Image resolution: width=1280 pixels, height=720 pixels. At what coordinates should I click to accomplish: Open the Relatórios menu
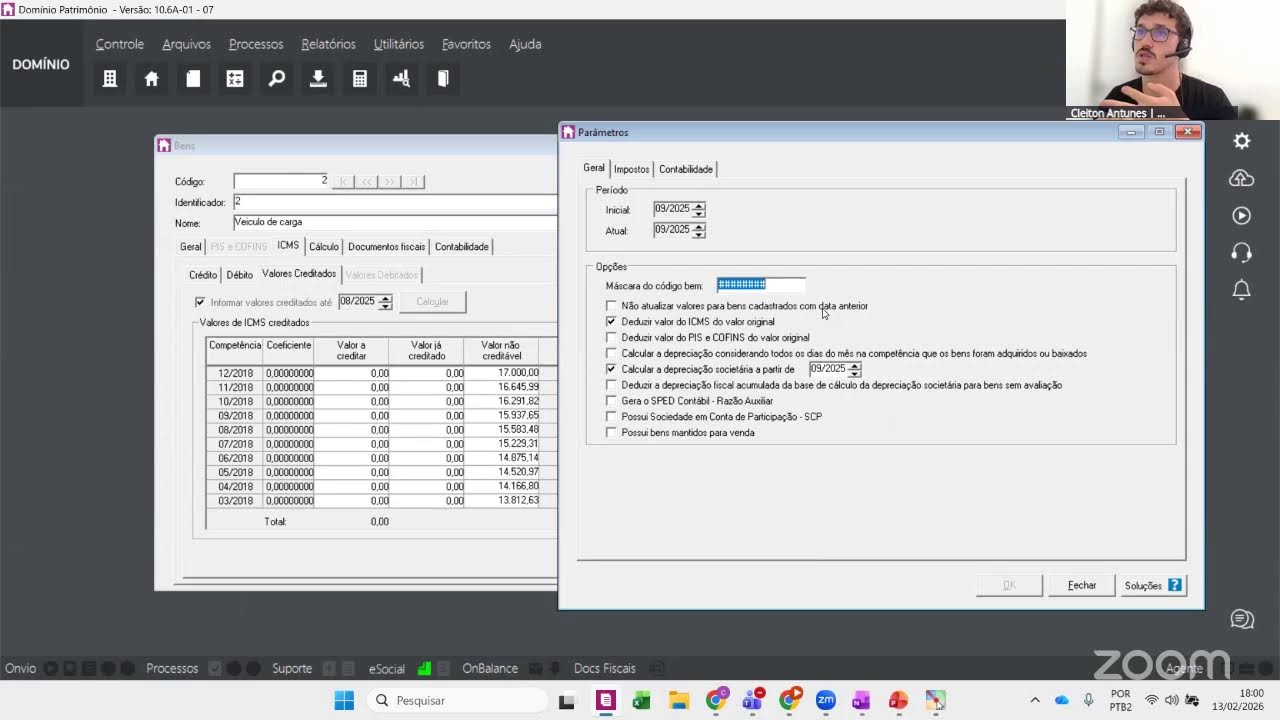coord(328,44)
